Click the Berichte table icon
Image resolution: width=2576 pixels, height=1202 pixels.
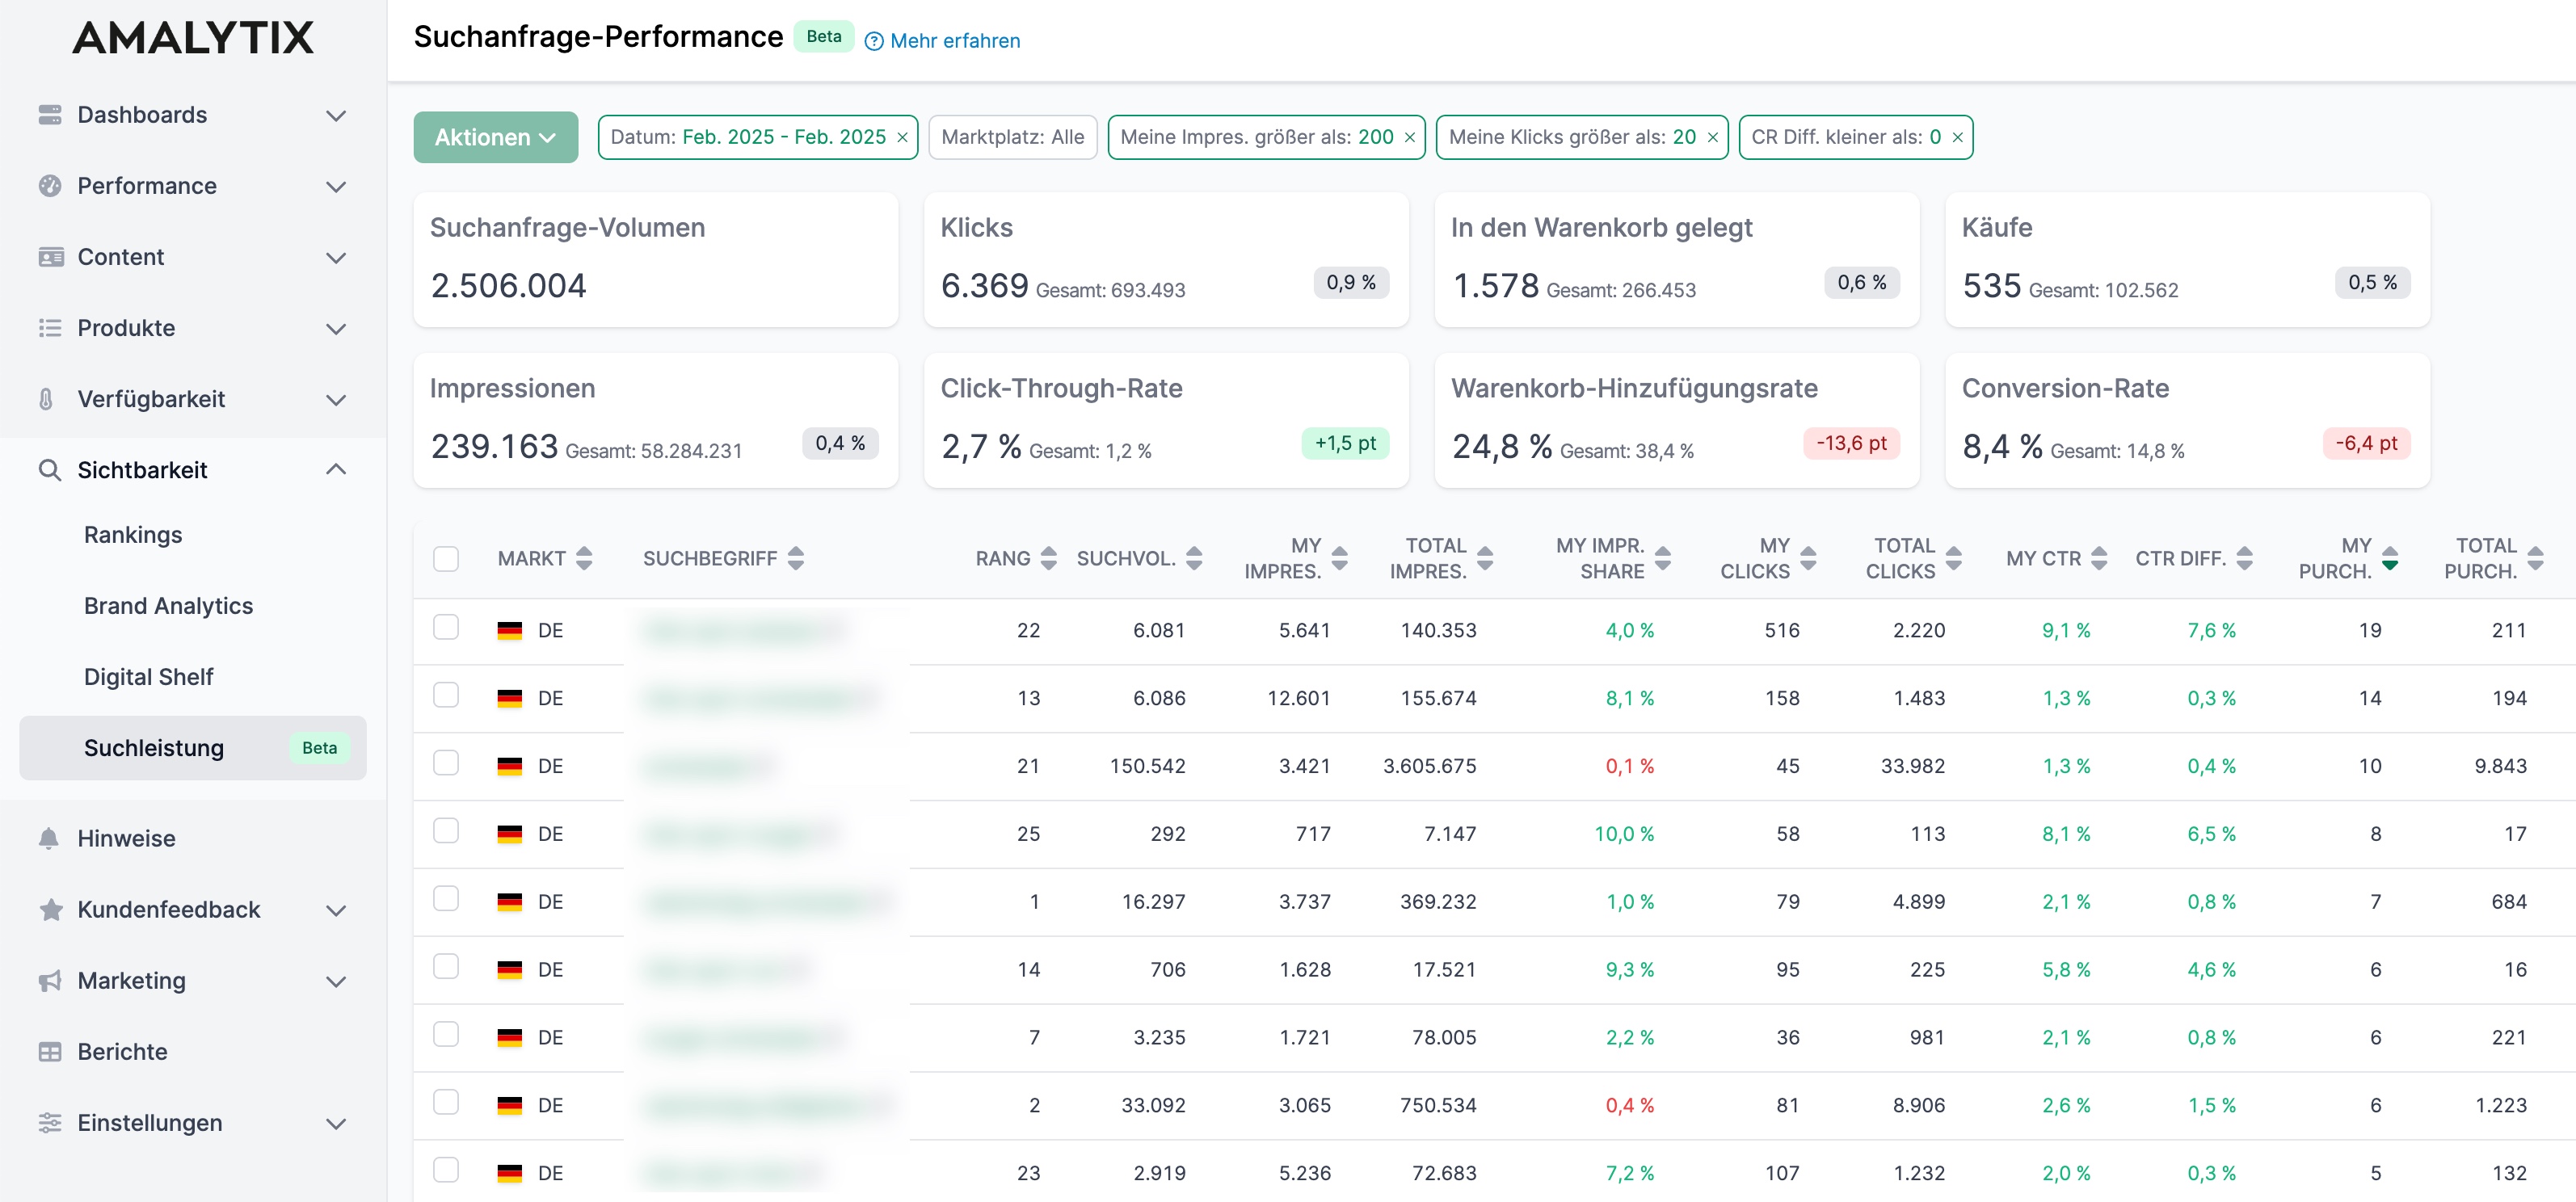point(50,1051)
